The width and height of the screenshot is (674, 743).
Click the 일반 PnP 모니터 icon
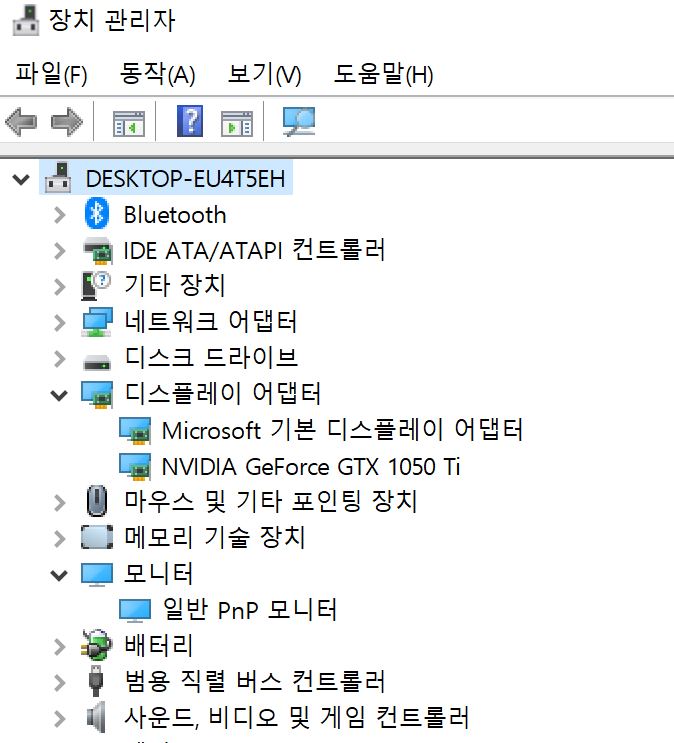click(135, 610)
